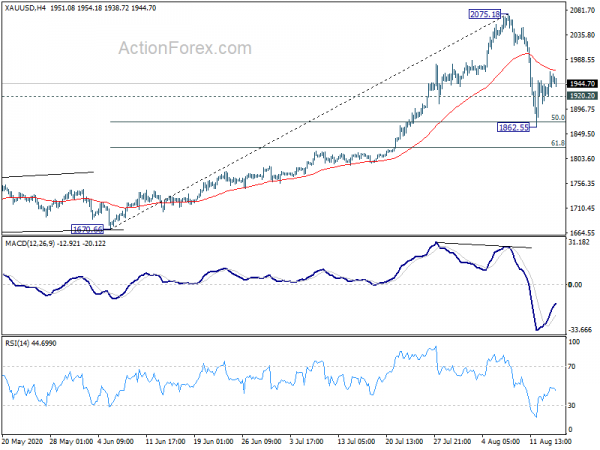
Task: Click the 3 Jul 17:00 date label
Action: click(x=308, y=441)
